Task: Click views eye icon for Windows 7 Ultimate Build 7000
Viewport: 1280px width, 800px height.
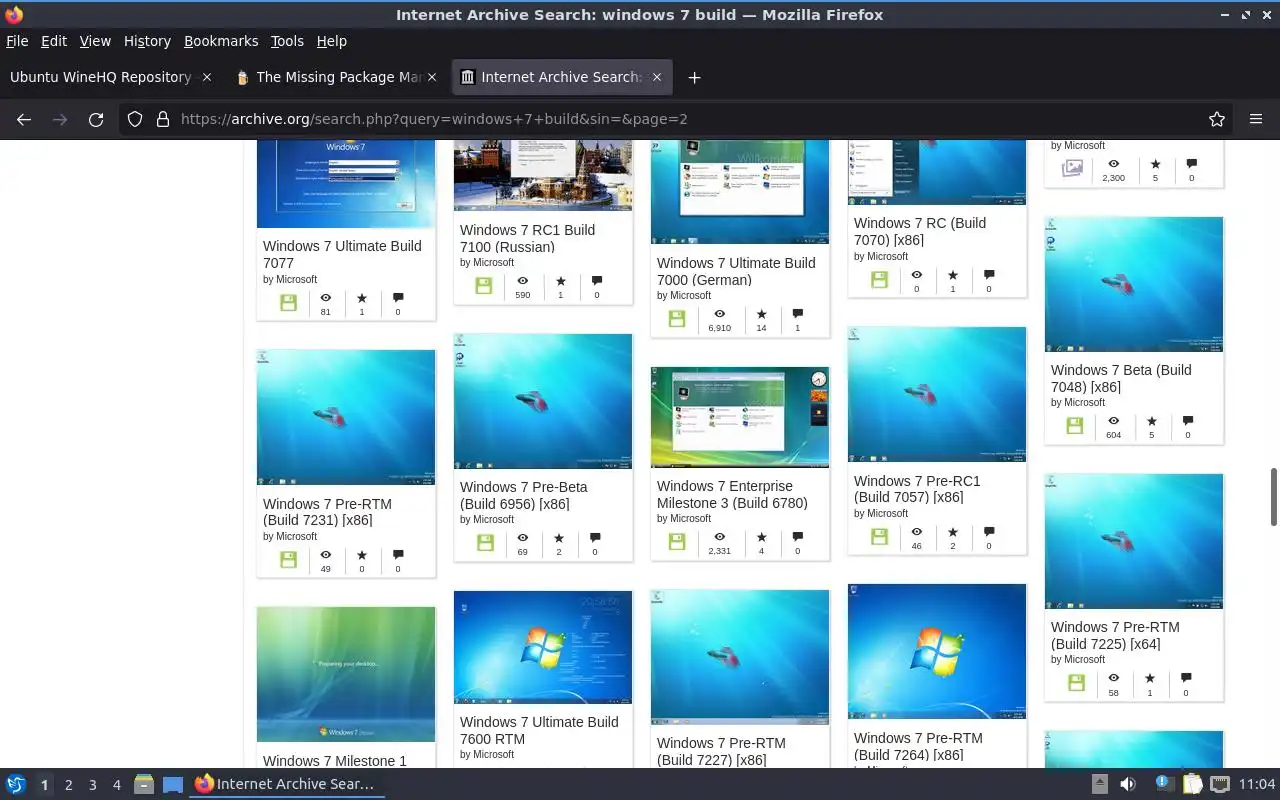Action: (x=719, y=314)
